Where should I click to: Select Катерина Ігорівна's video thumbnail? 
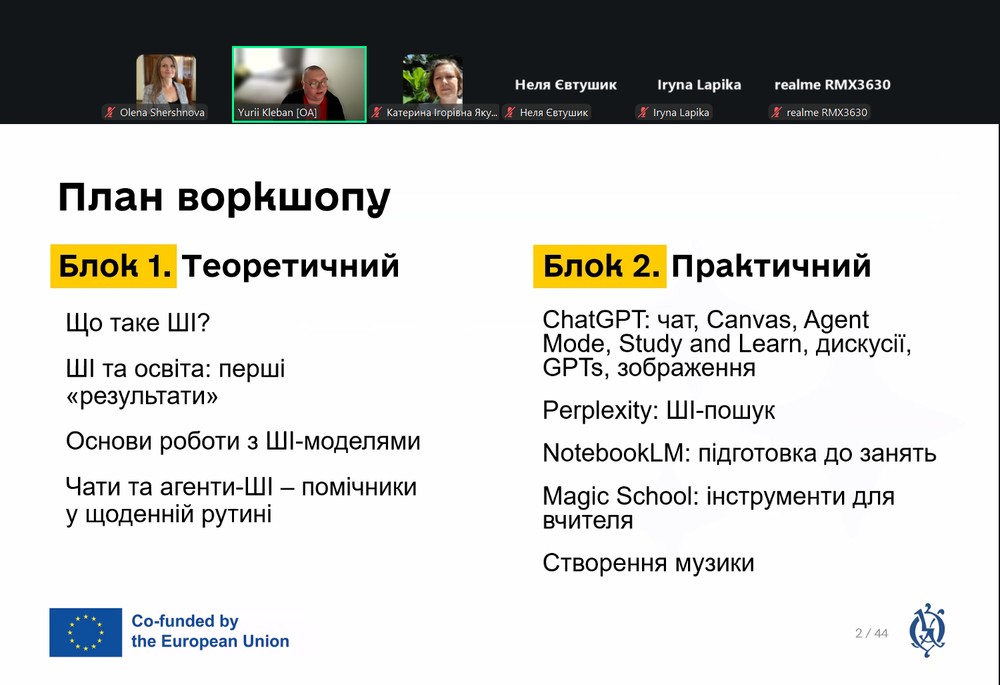click(x=432, y=79)
